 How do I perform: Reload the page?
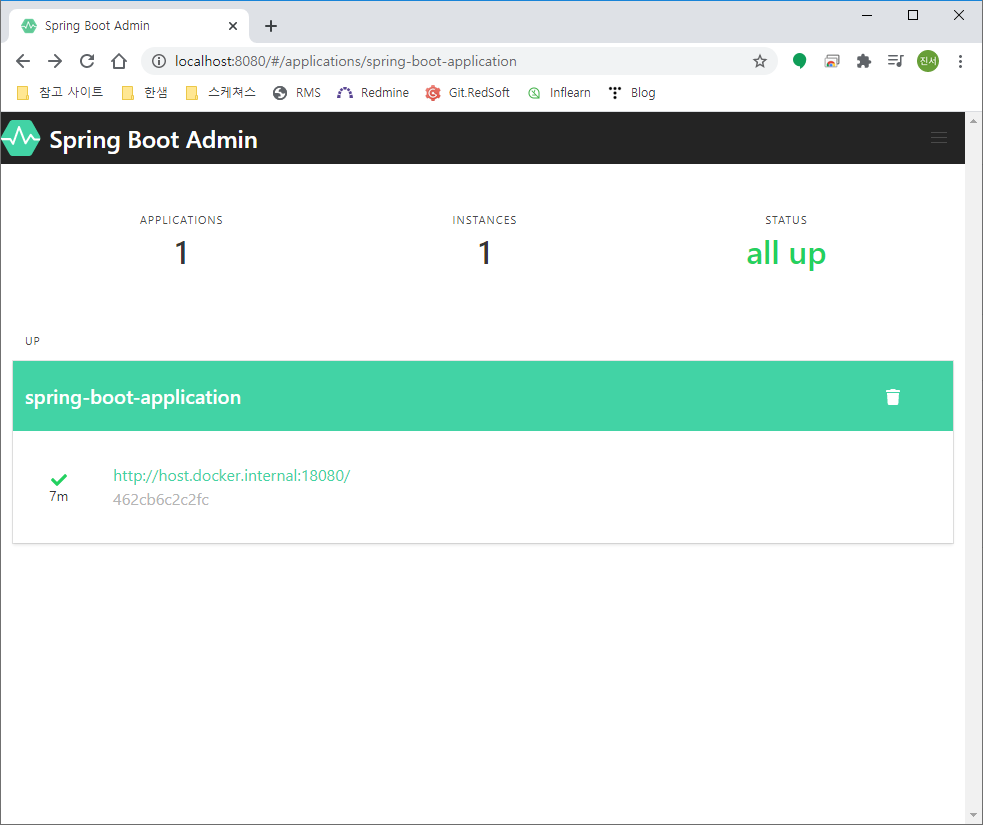click(87, 61)
